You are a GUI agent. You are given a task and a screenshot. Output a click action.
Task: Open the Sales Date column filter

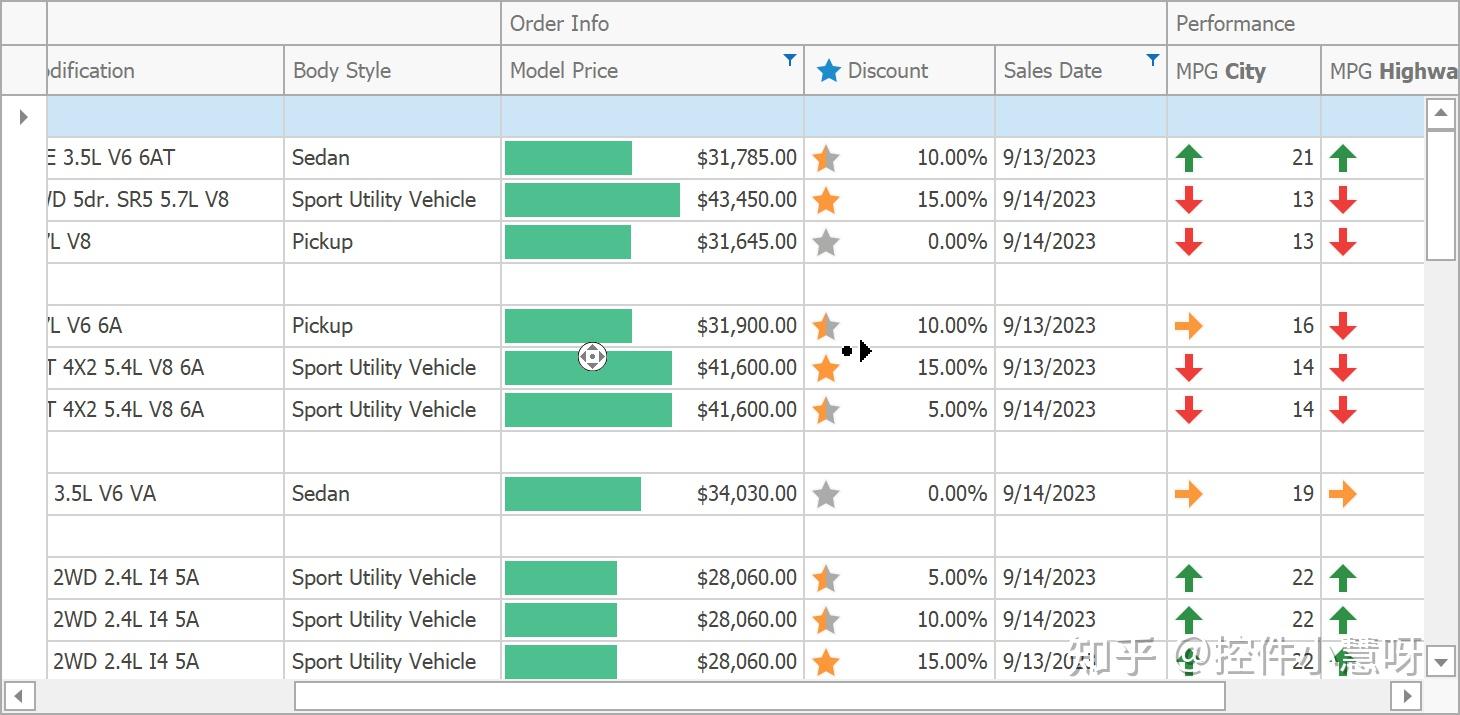[x=1153, y=60]
